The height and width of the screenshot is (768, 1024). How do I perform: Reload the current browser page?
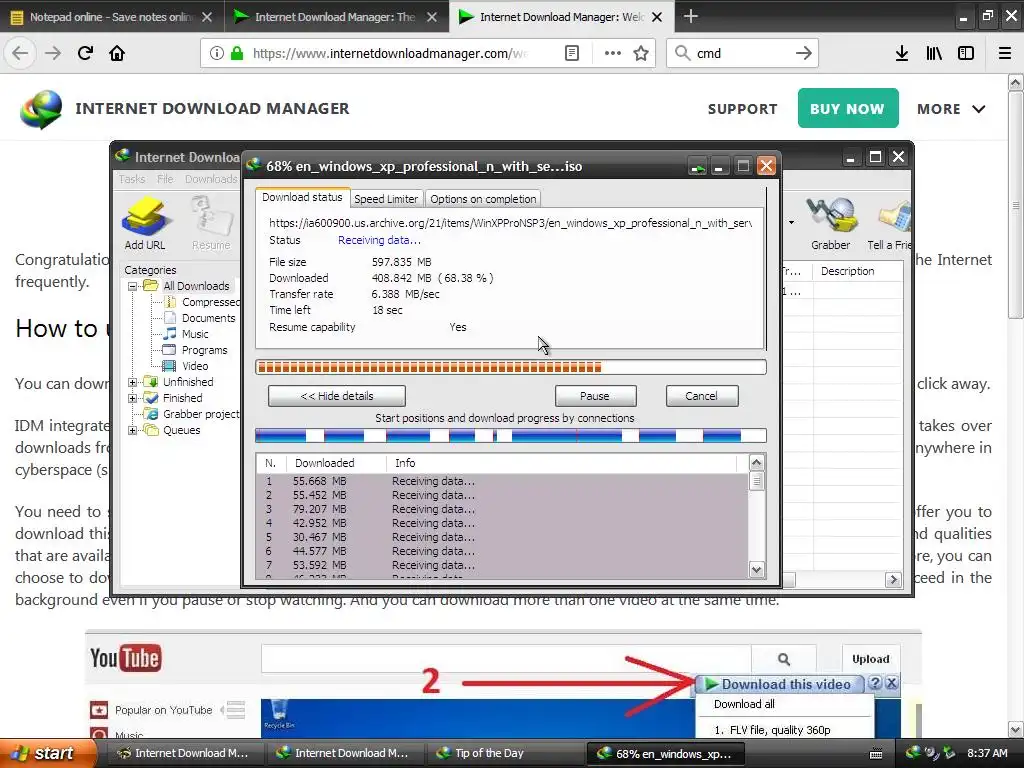tap(85, 53)
